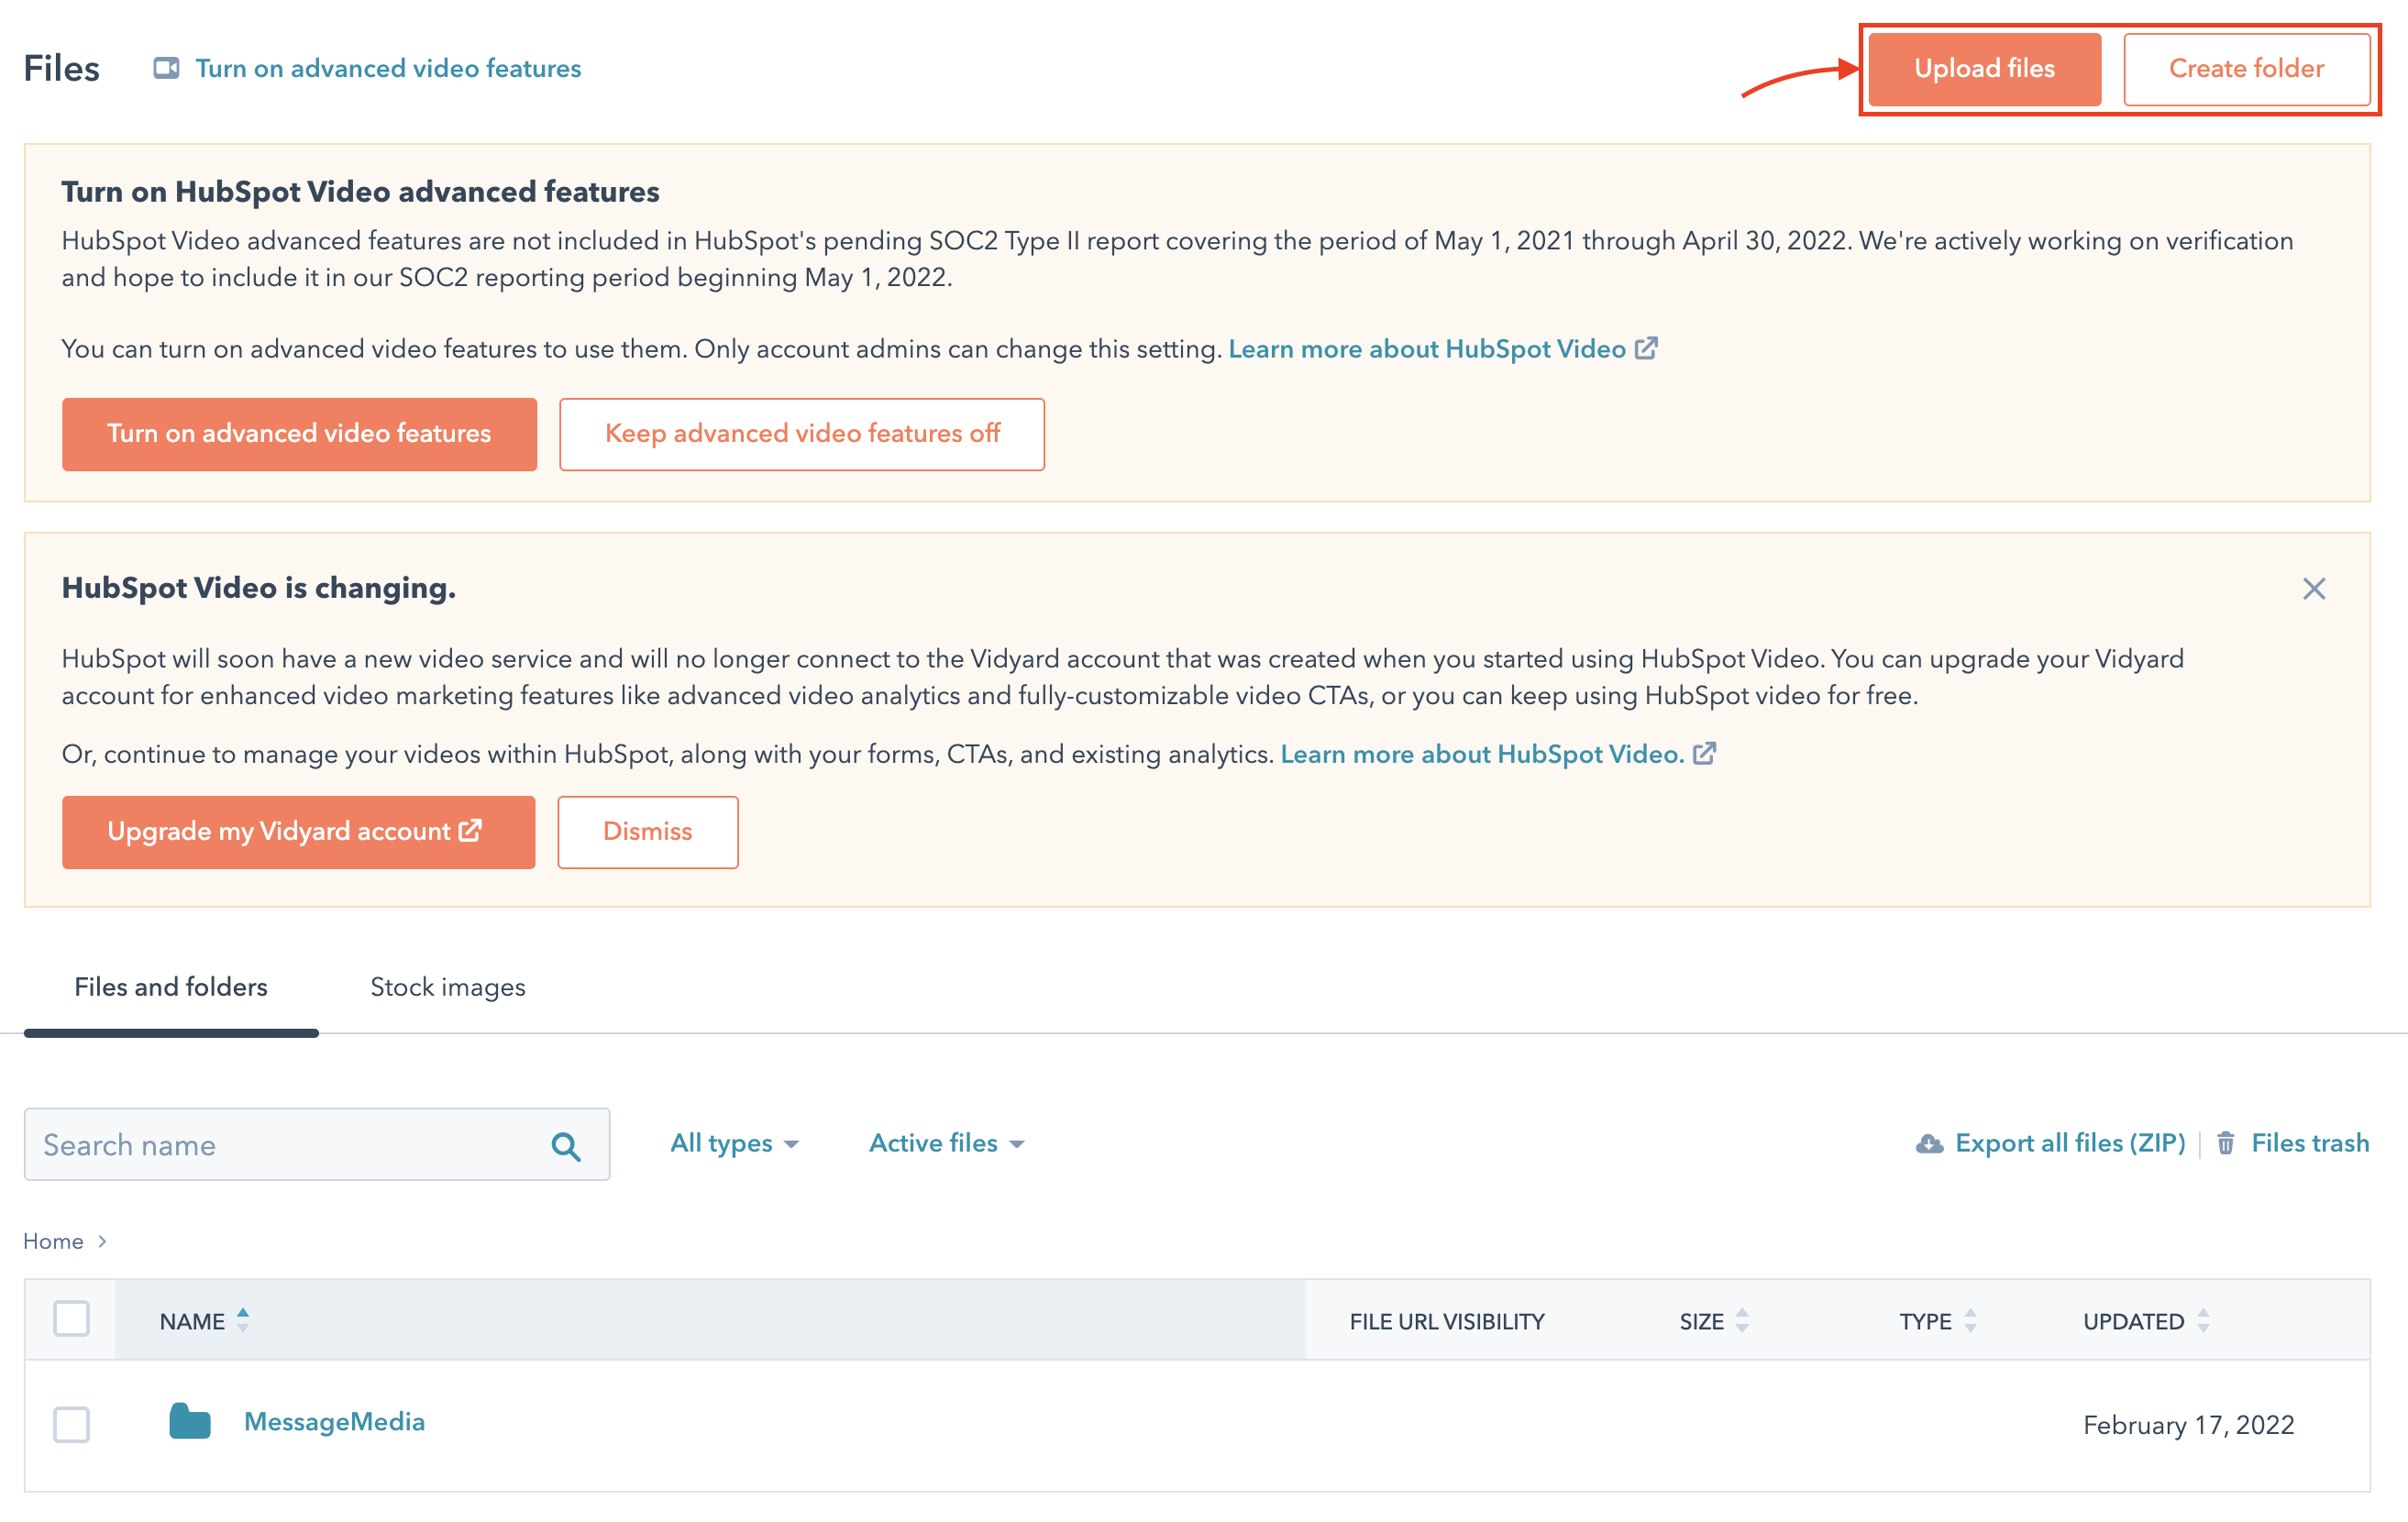The width and height of the screenshot is (2408, 1522).
Task: Click the external link icon on Upgrade my Vidyard account
Action: click(x=470, y=831)
